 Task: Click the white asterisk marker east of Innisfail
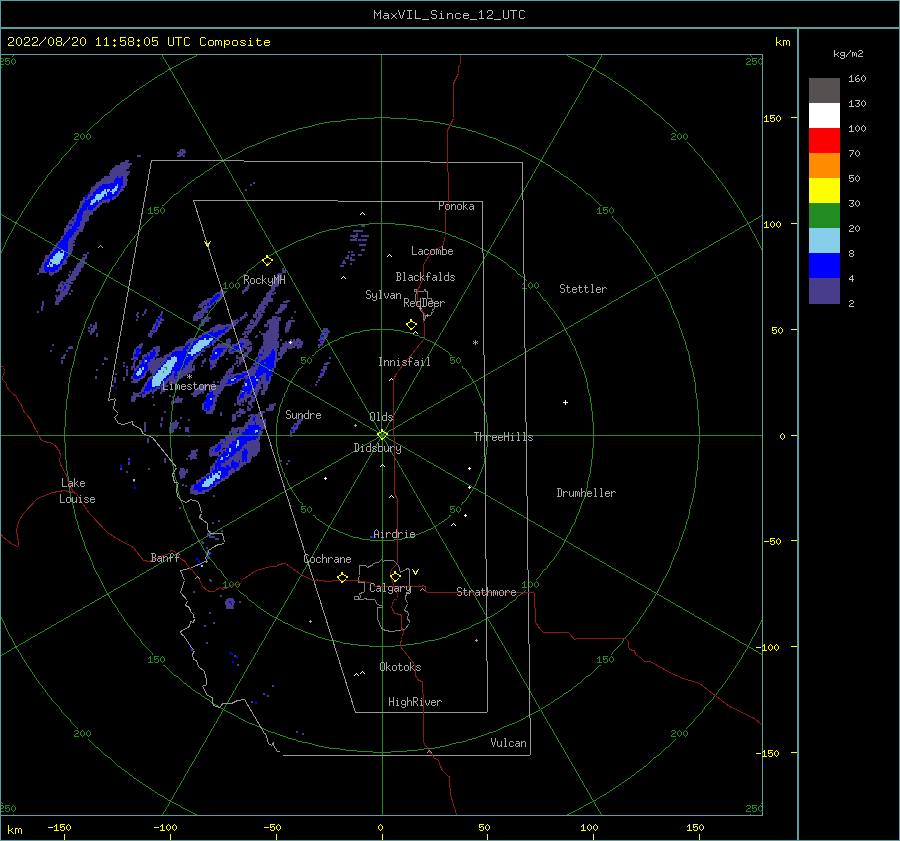(x=475, y=343)
